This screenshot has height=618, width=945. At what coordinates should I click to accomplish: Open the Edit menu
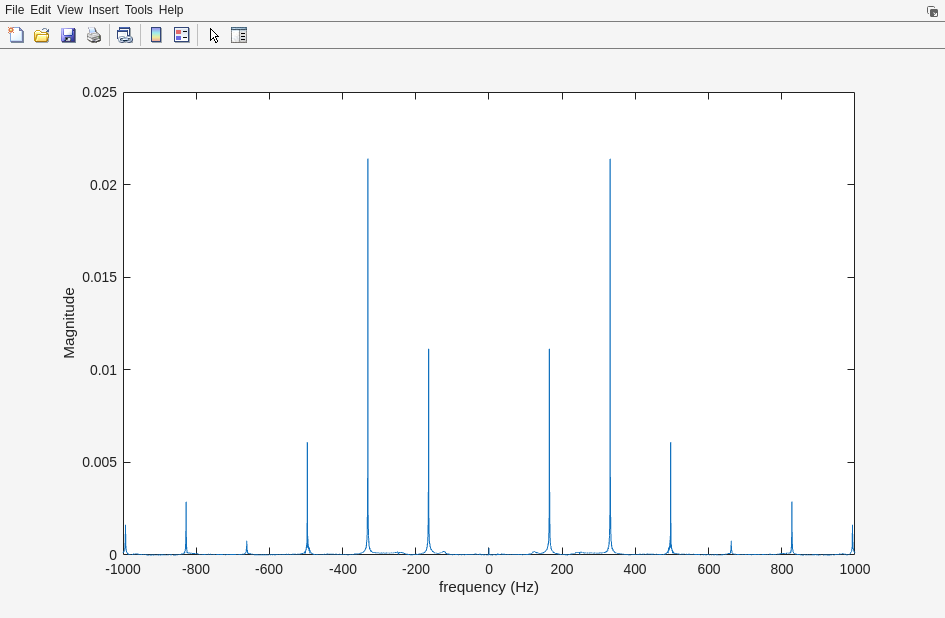click(40, 10)
